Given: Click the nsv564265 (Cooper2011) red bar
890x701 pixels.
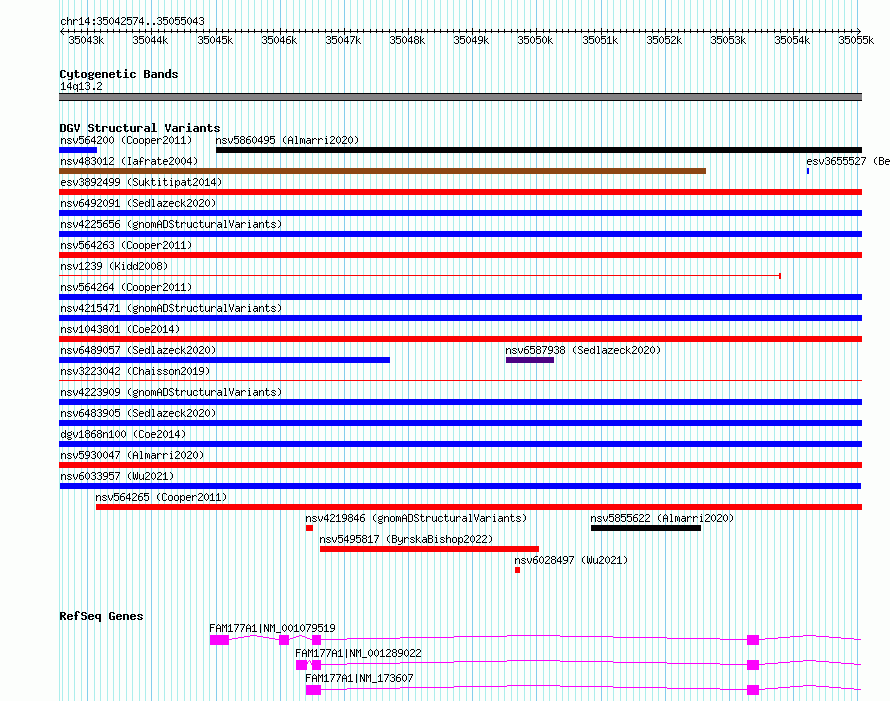Looking at the screenshot, I should point(478,507).
